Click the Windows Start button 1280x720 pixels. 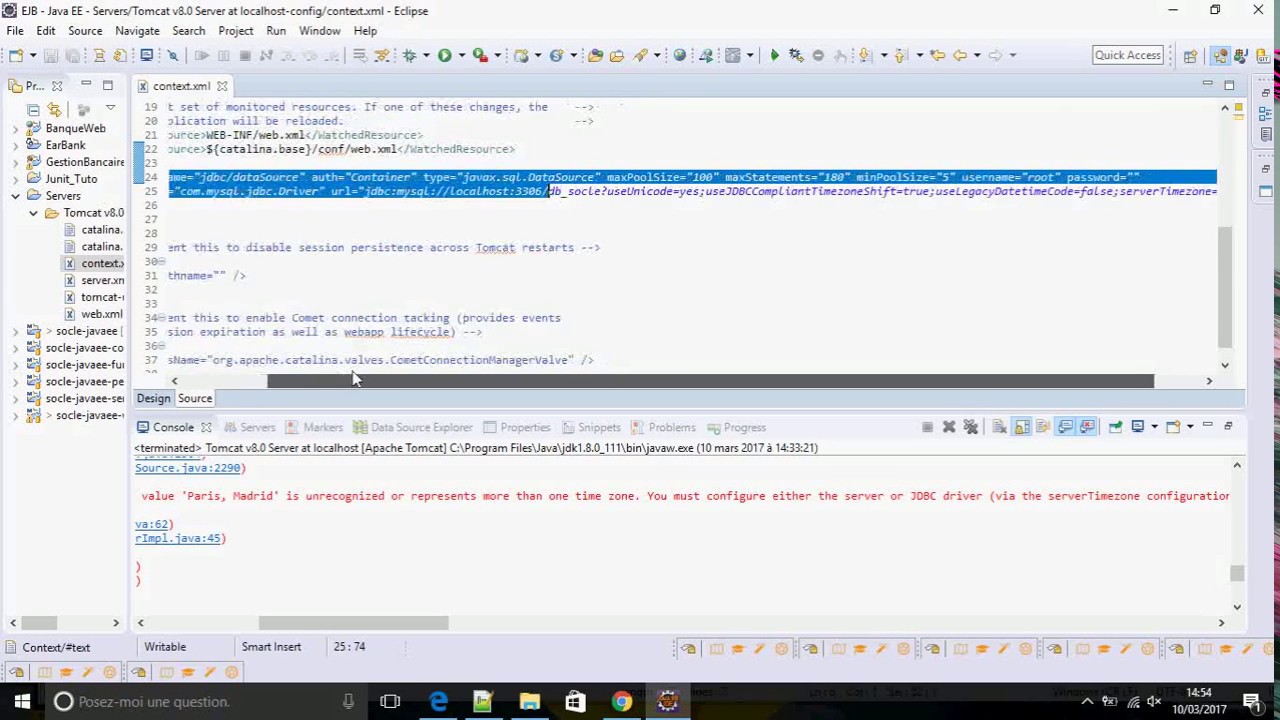[22, 701]
